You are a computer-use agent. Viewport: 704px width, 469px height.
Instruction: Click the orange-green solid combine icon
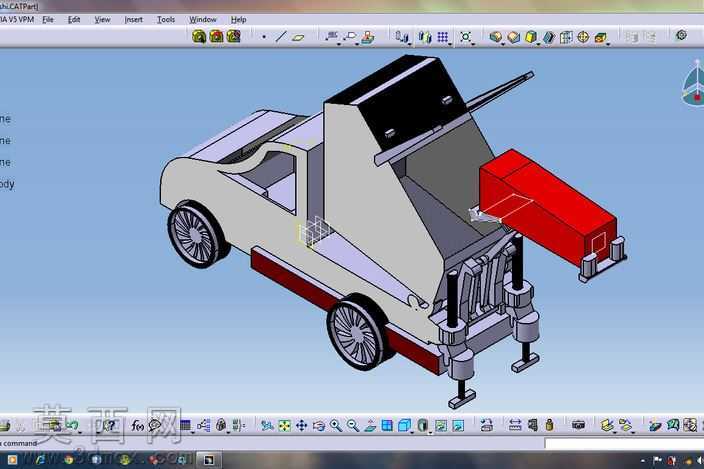click(x=601, y=37)
